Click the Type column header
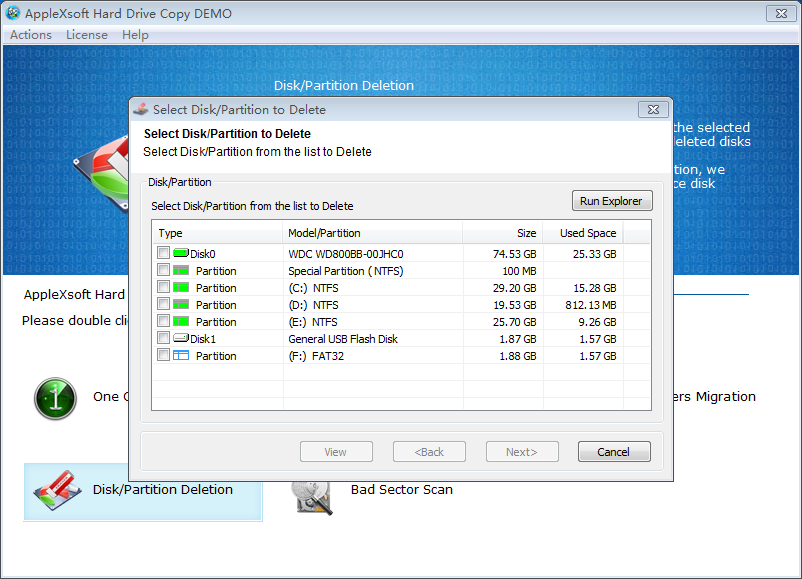The image size is (802, 579). click(217, 233)
